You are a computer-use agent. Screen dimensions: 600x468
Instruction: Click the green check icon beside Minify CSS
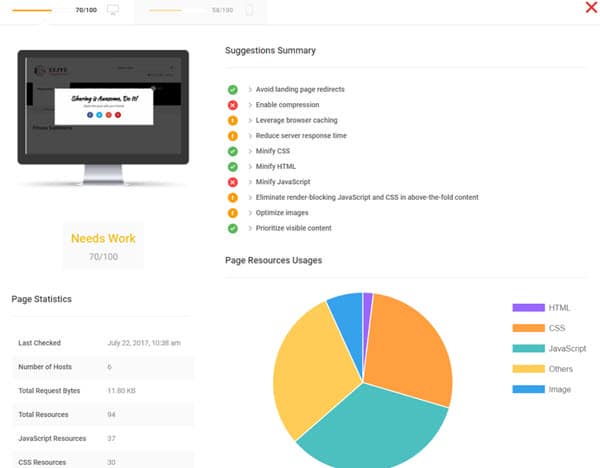232,151
